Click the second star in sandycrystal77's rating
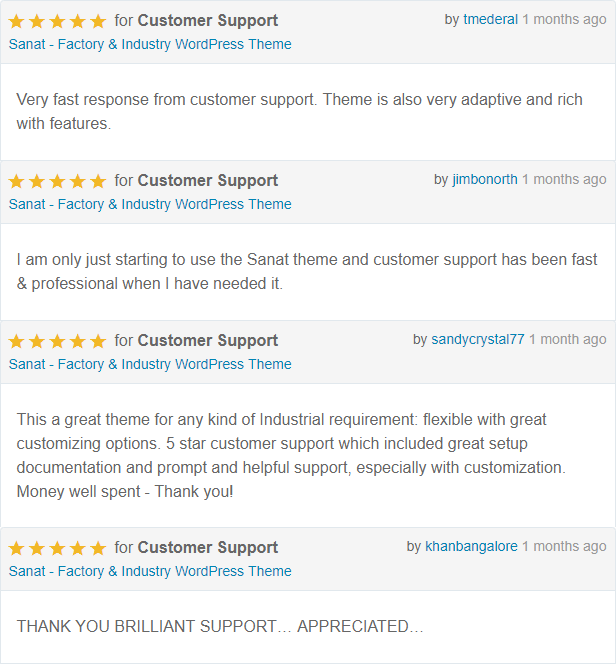The width and height of the screenshot is (616, 664). (37, 341)
